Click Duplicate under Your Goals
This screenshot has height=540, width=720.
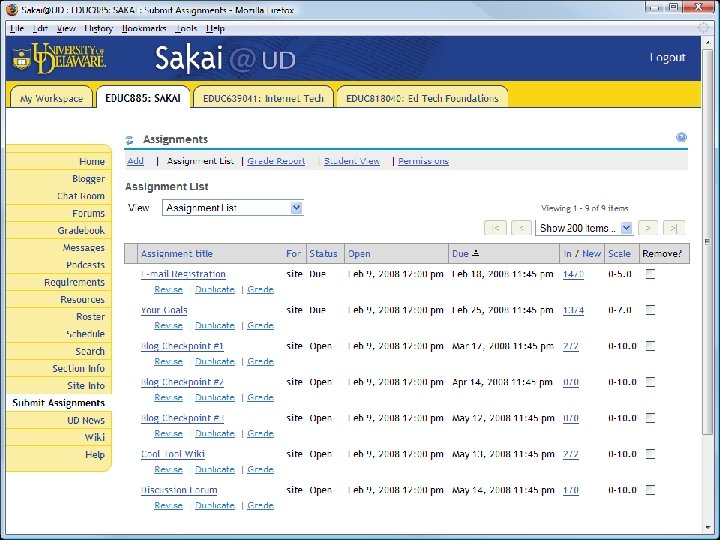pyautogui.click(x=215, y=325)
